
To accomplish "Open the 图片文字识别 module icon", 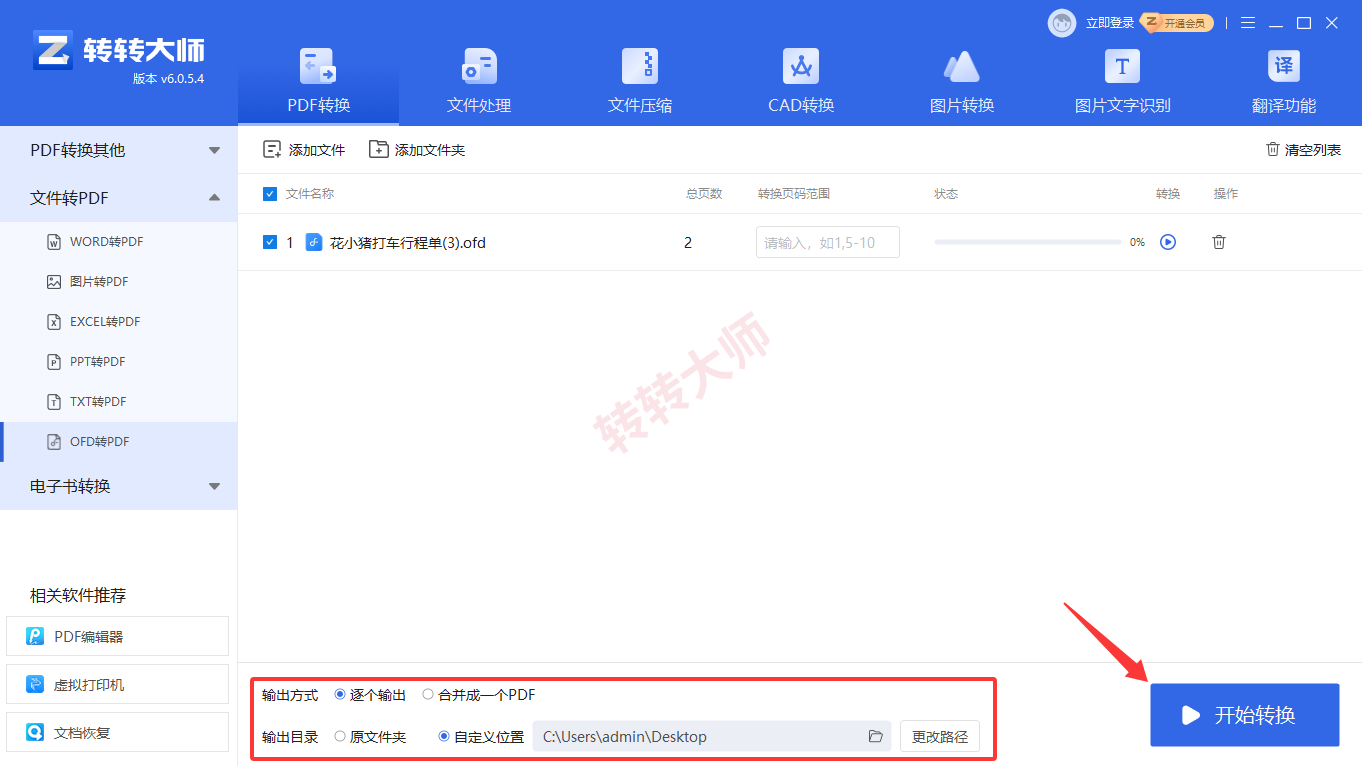I will coord(1122,66).
